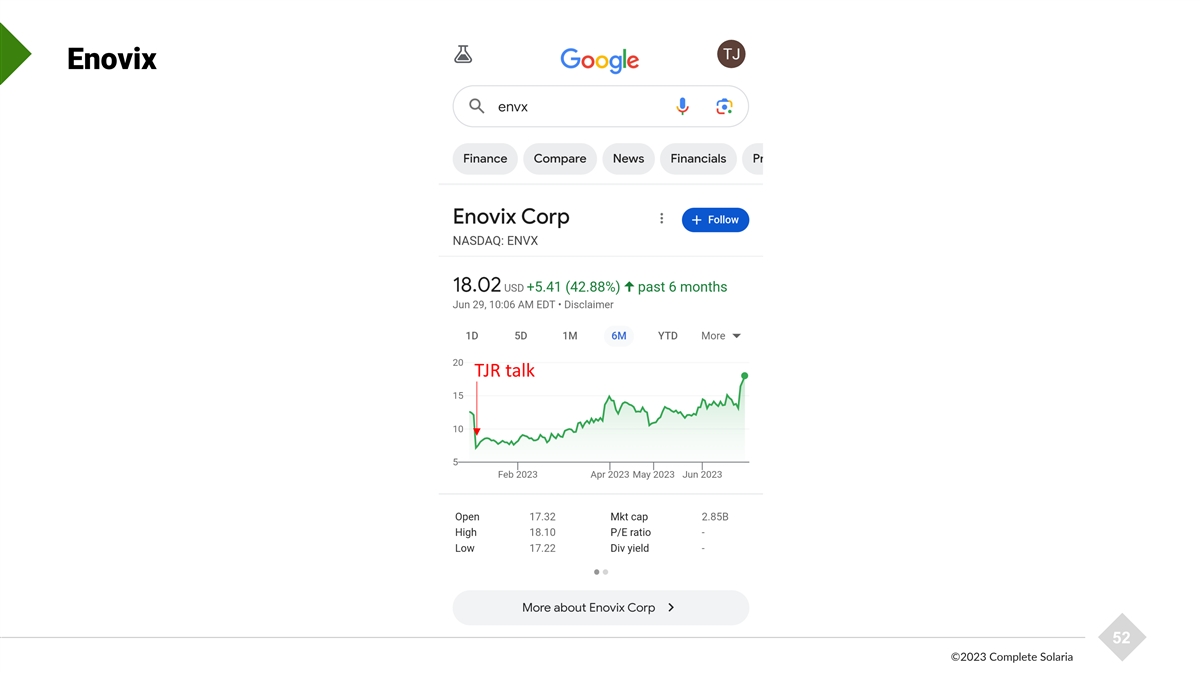Viewport: 1200px width, 675px height.
Task: Select the 1M chart range
Action: (570, 336)
